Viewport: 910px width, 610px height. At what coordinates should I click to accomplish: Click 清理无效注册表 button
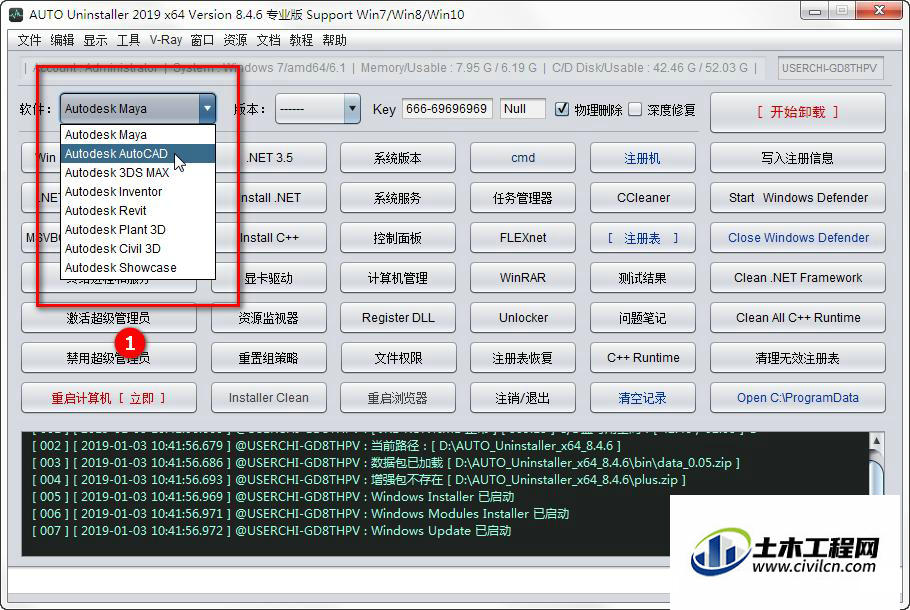[797, 358]
